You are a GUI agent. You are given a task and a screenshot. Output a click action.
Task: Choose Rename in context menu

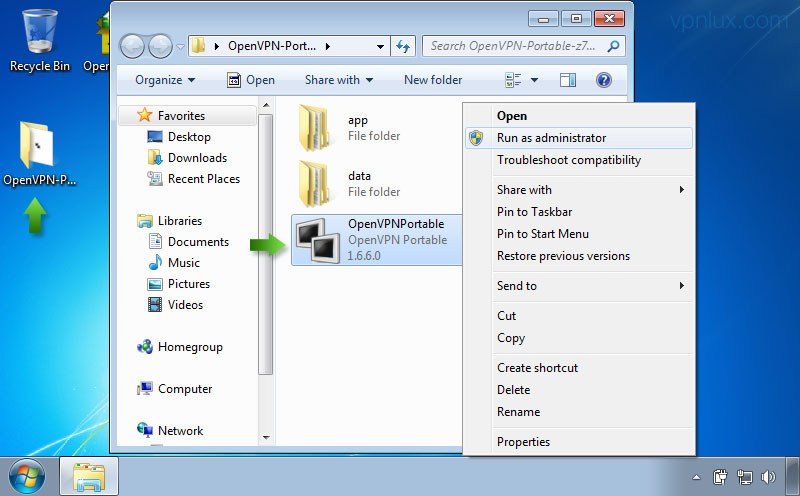580,412
